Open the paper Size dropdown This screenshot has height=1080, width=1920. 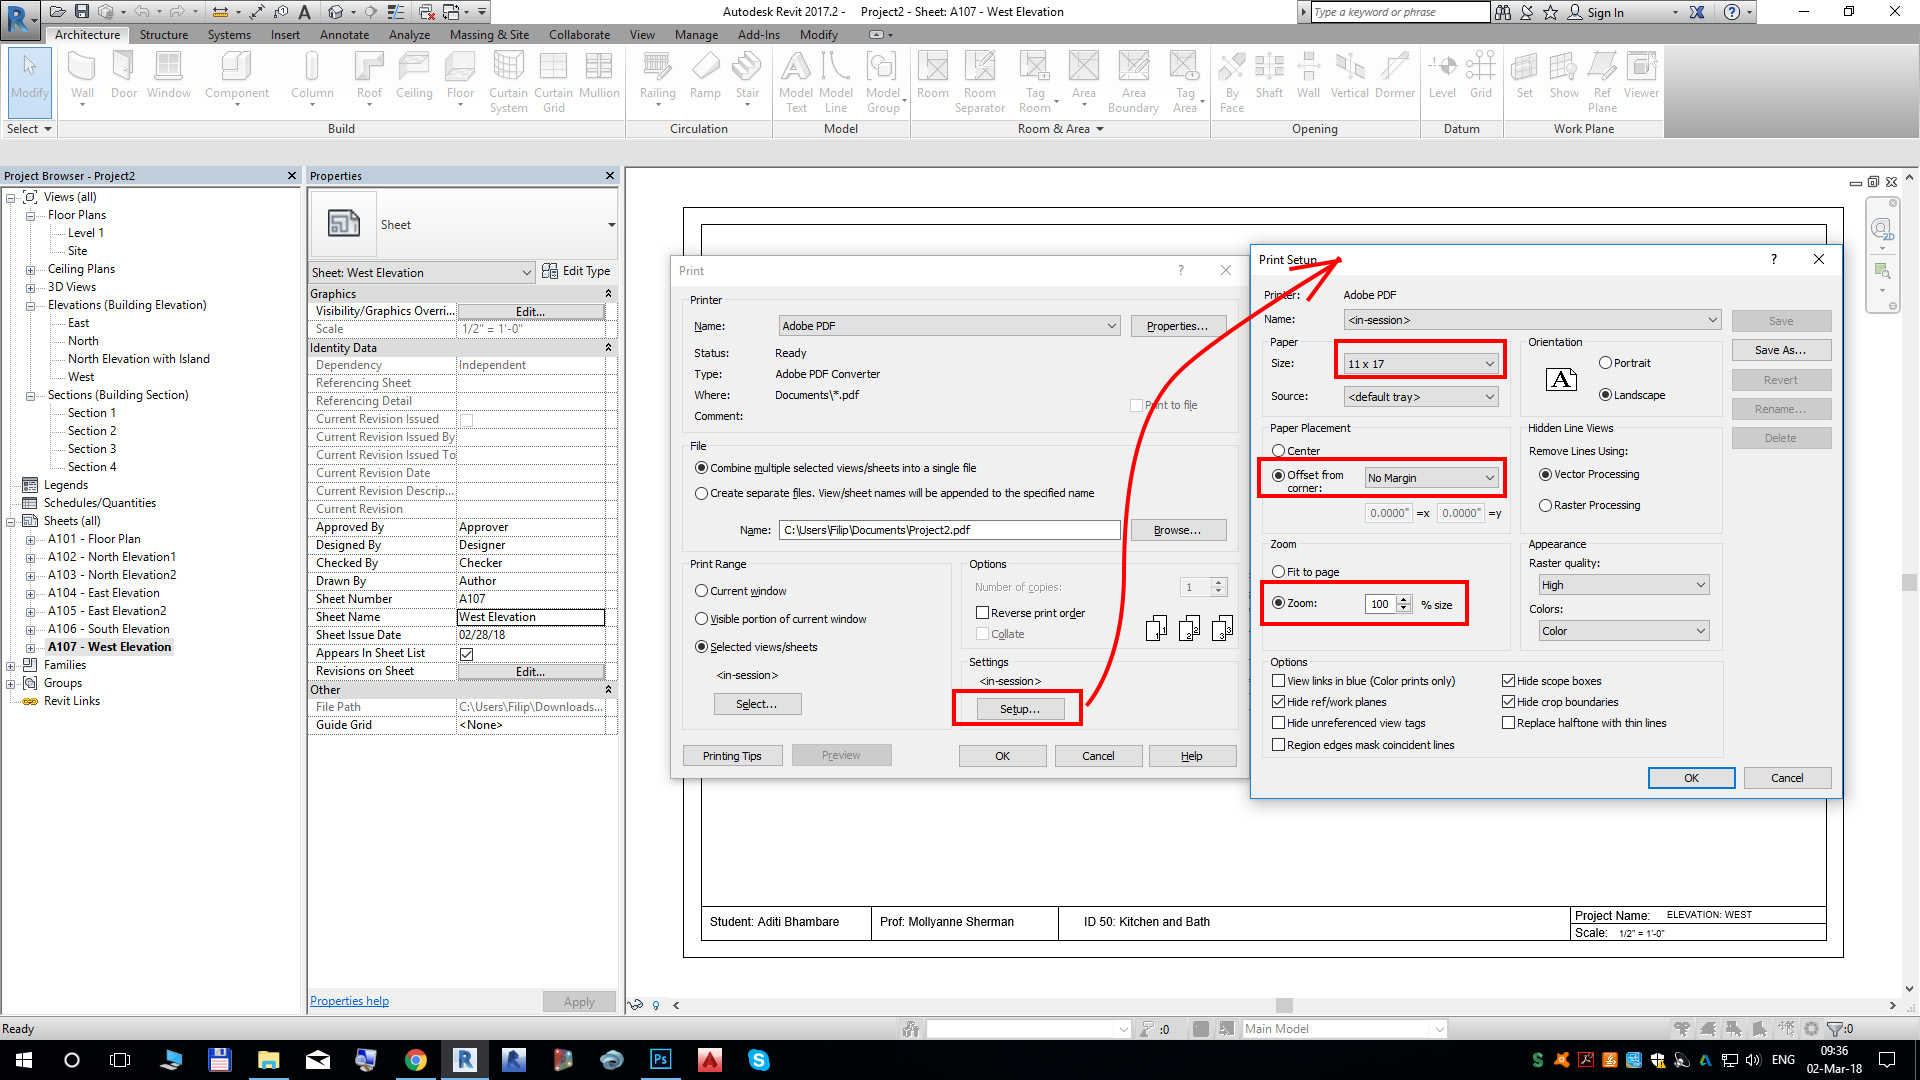coord(1420,364)
